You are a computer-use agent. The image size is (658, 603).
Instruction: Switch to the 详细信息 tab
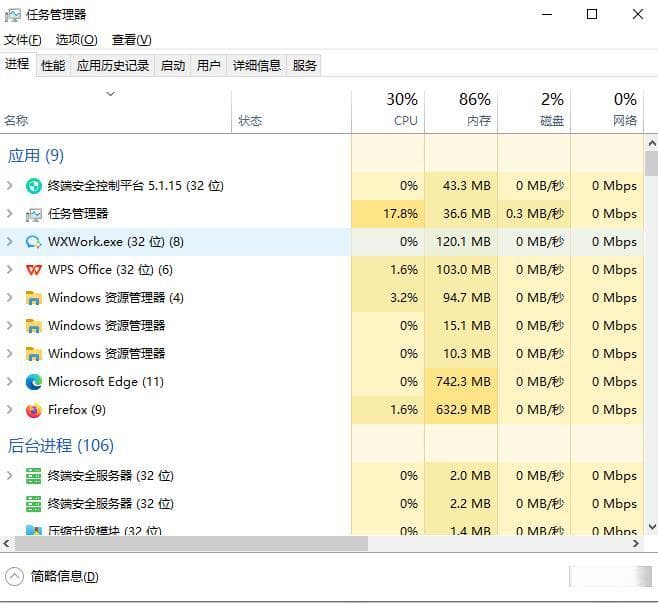tap(256, 65)
